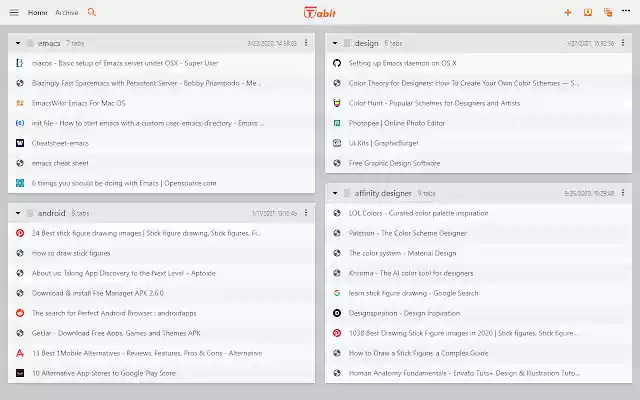
Task: Open UI Kits GraphicBurger entry
Action: pyautogui.click(x=384, y=143)
